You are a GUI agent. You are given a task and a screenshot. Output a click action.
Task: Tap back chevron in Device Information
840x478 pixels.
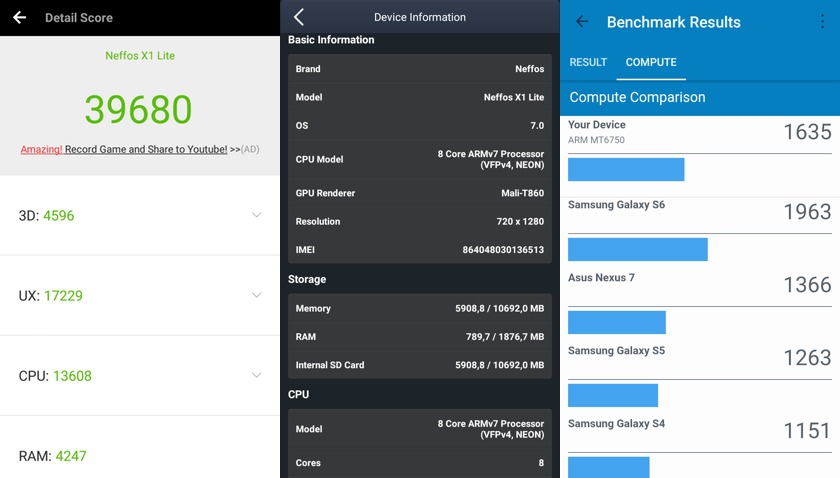pyautogui.click(x=299, y=17)
